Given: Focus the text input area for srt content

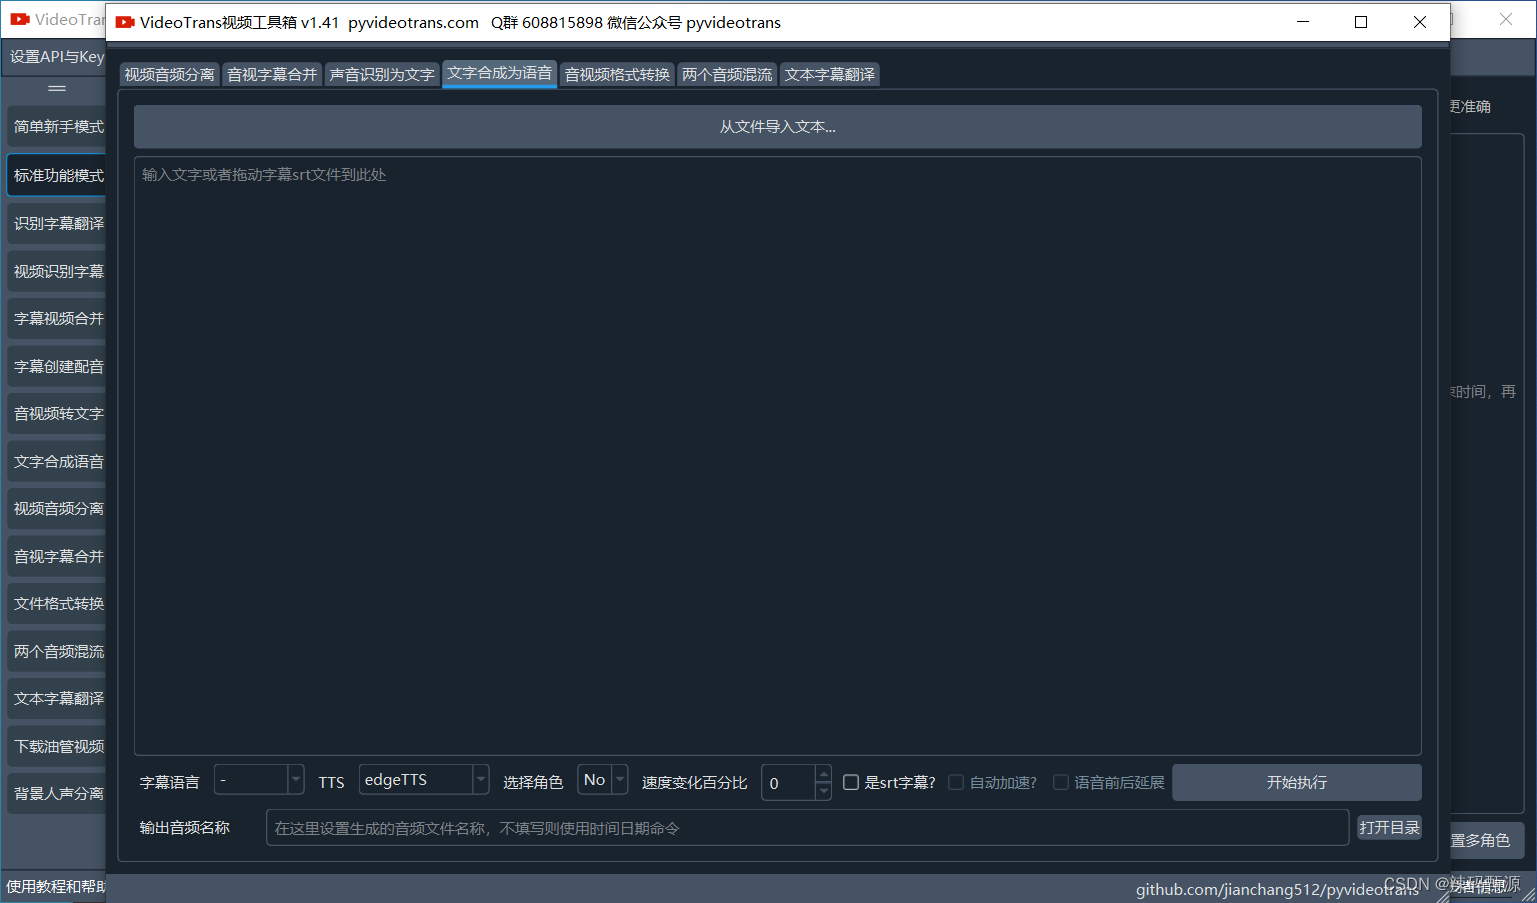Looking at the screenshot, I should [778, 456].
